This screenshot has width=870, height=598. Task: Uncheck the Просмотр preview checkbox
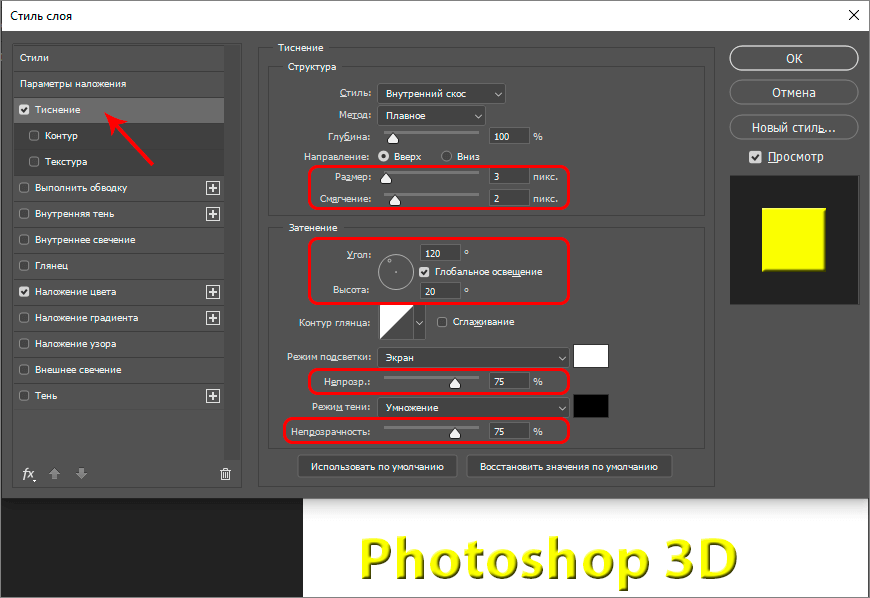[x=756, y=158]
